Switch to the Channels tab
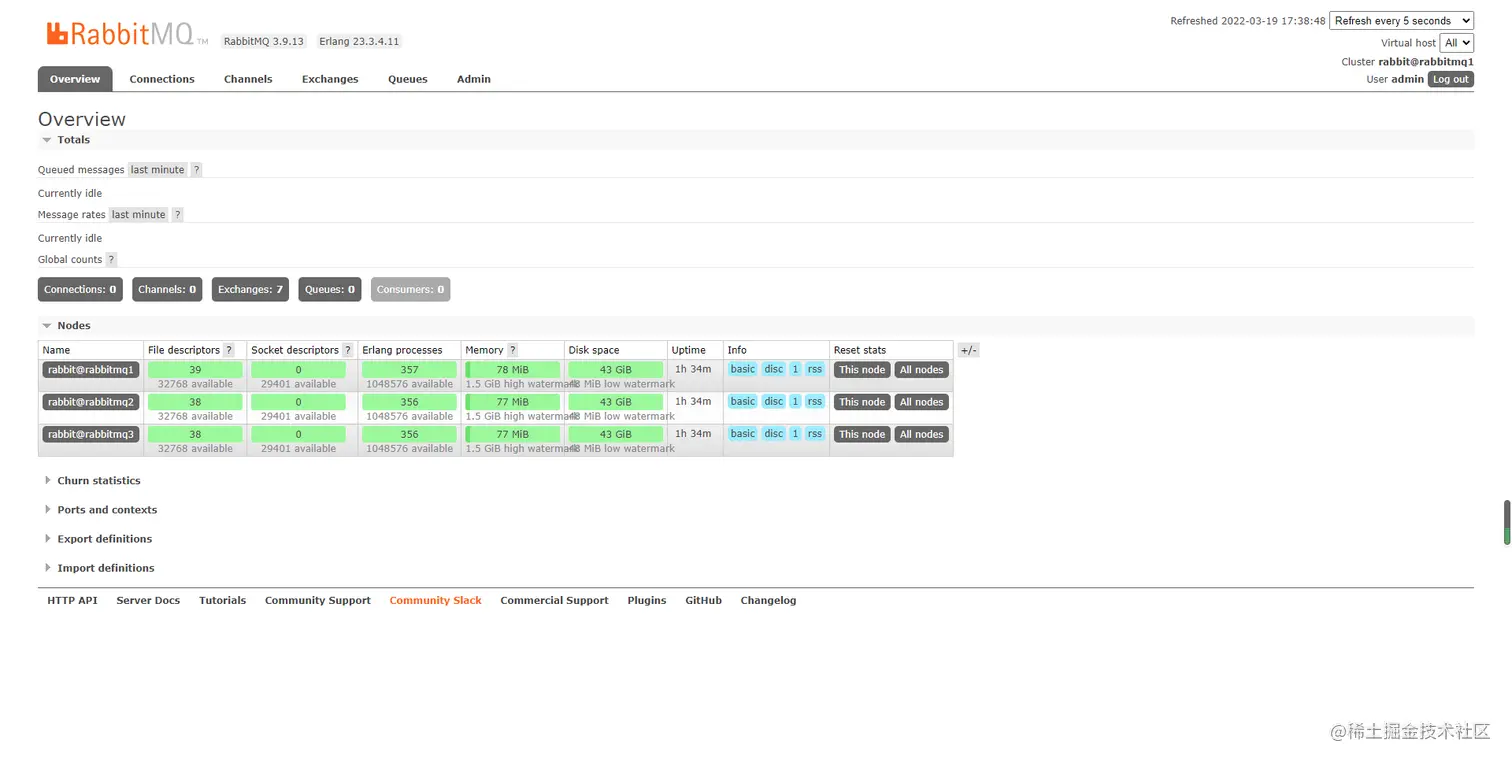Screen dimensions: 1512x763 click(248, 79)
